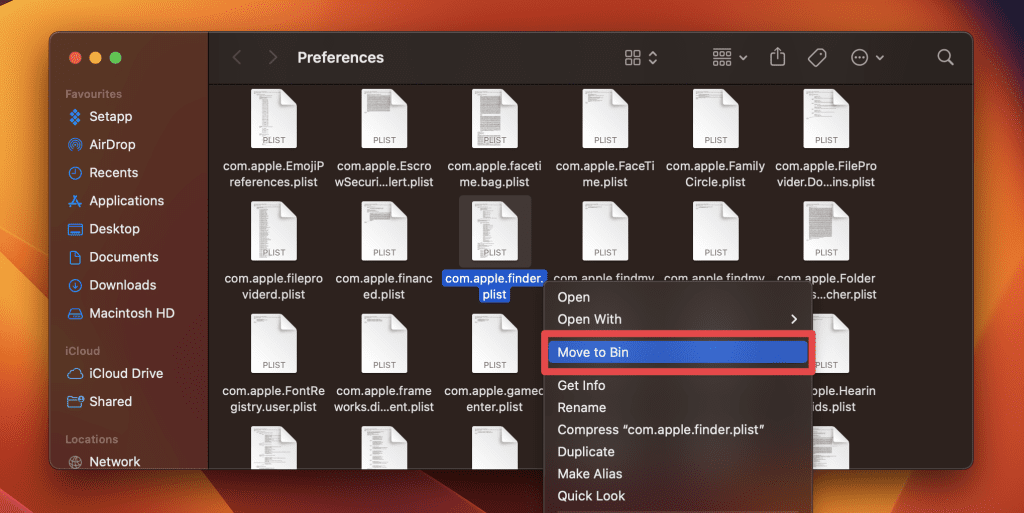Choose Move to Bin
The height and width of the screenshot is (513, 1024).
tap(677, 352)
